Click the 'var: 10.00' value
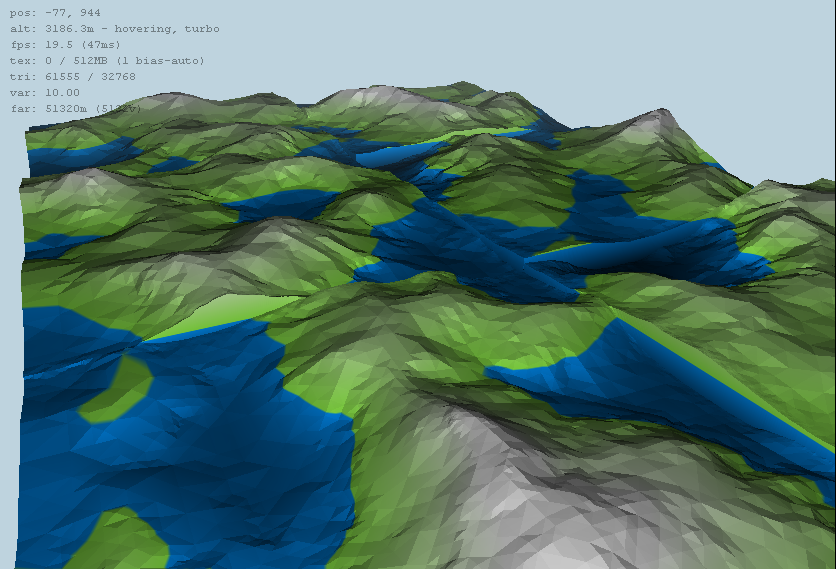836x569 pixels. tap(44, 92)
